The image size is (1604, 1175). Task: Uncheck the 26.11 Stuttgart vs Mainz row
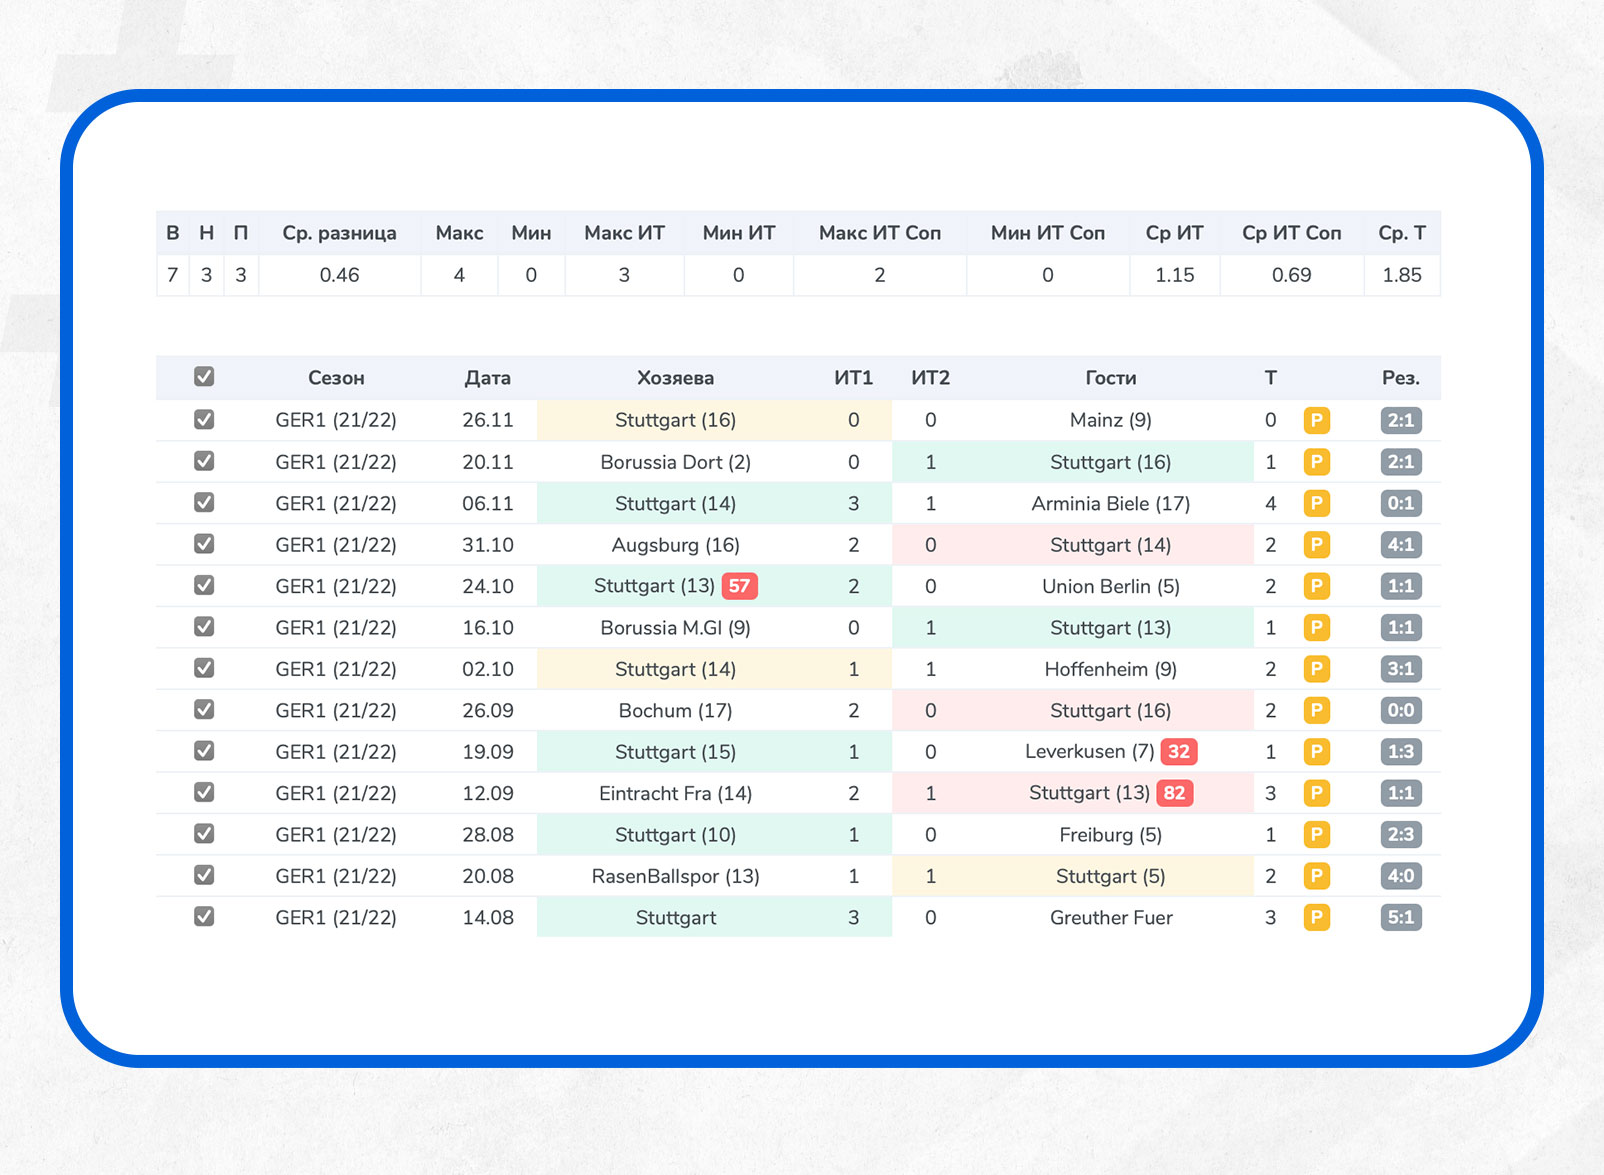tap(204, 420)
